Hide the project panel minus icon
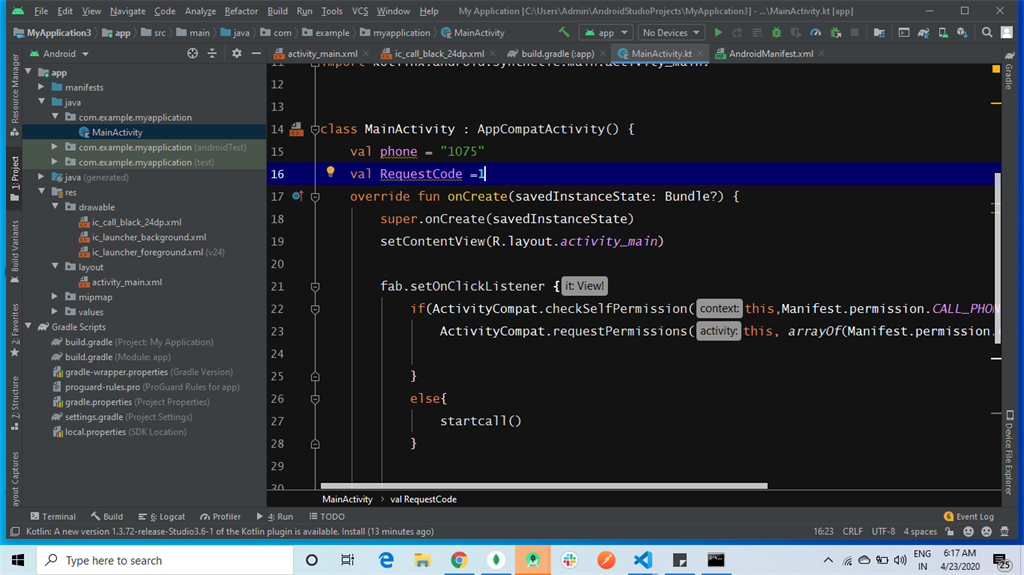This screenshot has width=1024, height=575. (256, 54)
